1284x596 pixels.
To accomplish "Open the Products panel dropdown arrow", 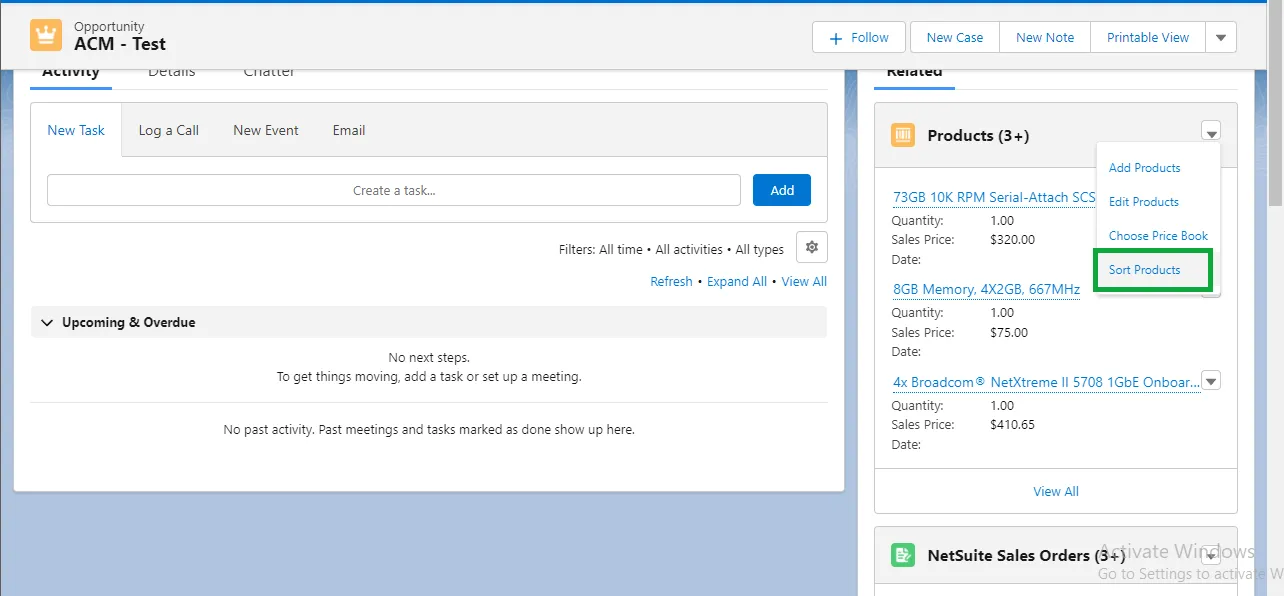I will 1211,132.
